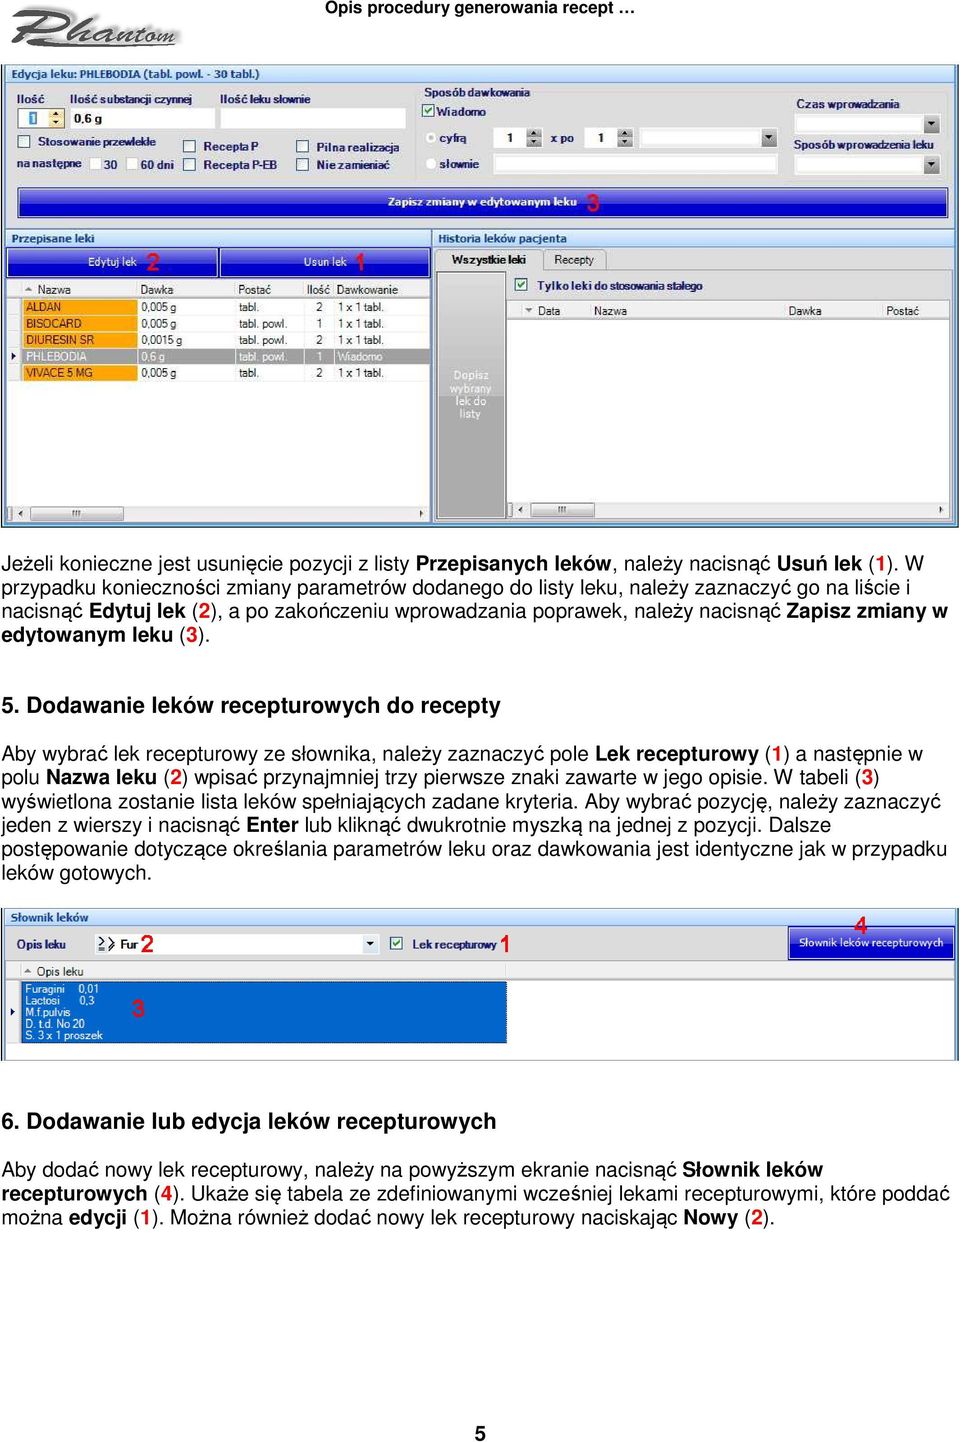
Task: Click the Przepisane leki horizontal scrollbar thumb
Action: coord(77,513)
